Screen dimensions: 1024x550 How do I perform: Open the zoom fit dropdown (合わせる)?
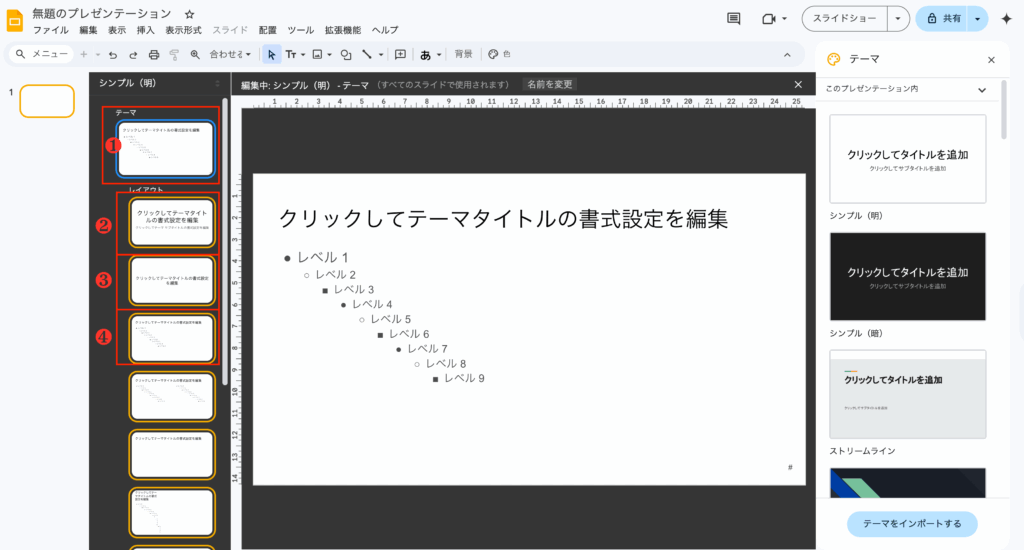tap(231, 54)
